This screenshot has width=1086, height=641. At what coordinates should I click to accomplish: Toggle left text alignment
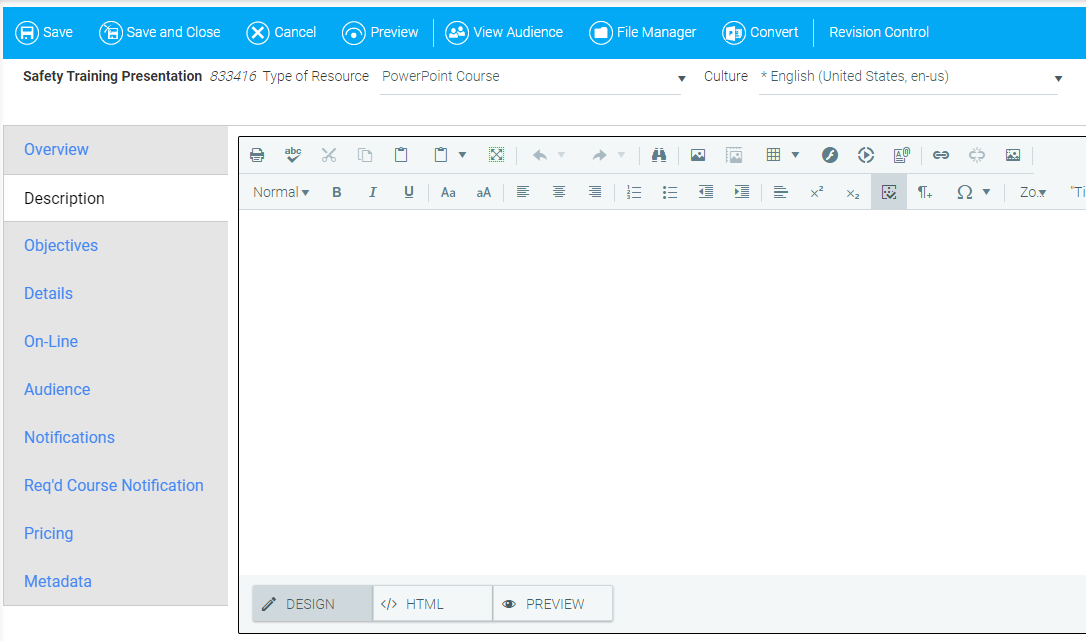coord(523,192)
